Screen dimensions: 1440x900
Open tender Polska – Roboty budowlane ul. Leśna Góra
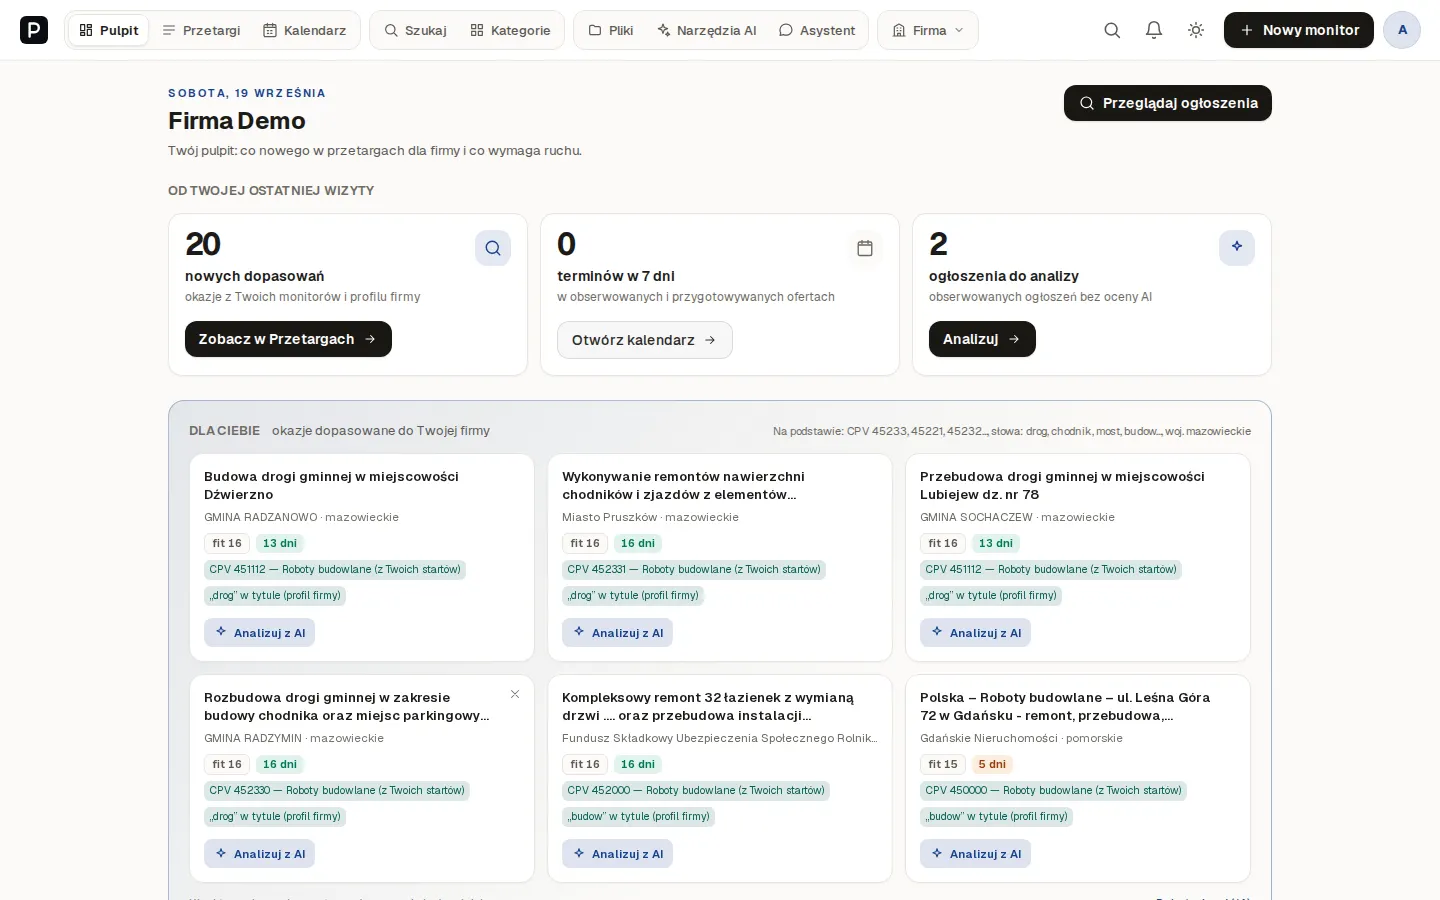(x=1065, y=706)
